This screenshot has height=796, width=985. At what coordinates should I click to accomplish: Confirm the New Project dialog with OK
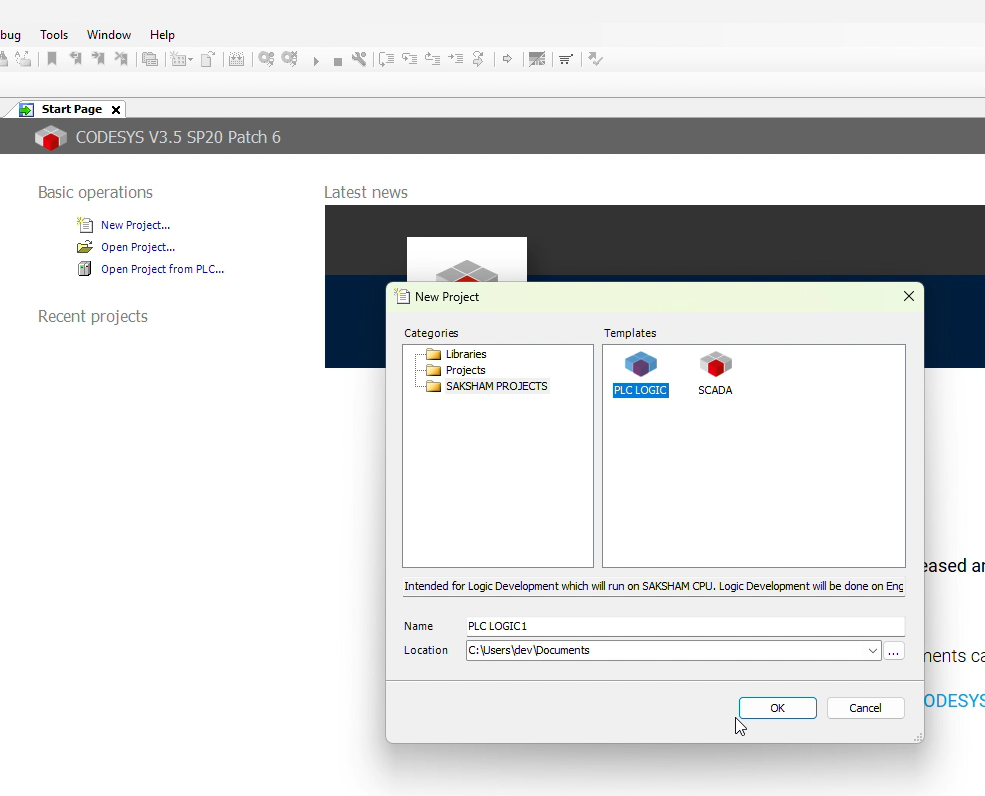(x=778, y=708)
